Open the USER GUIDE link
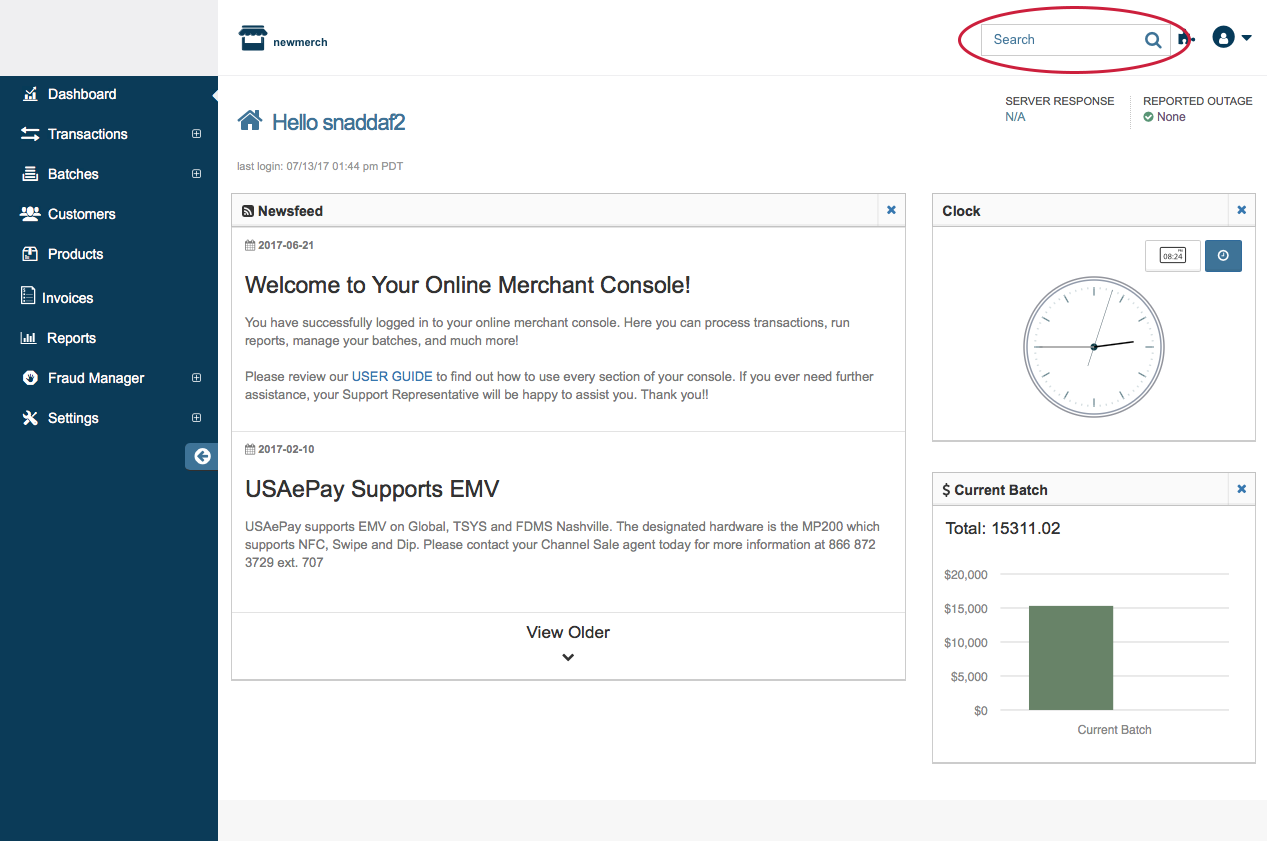The width and height of the screenshot is (1267, 841). 392,377
